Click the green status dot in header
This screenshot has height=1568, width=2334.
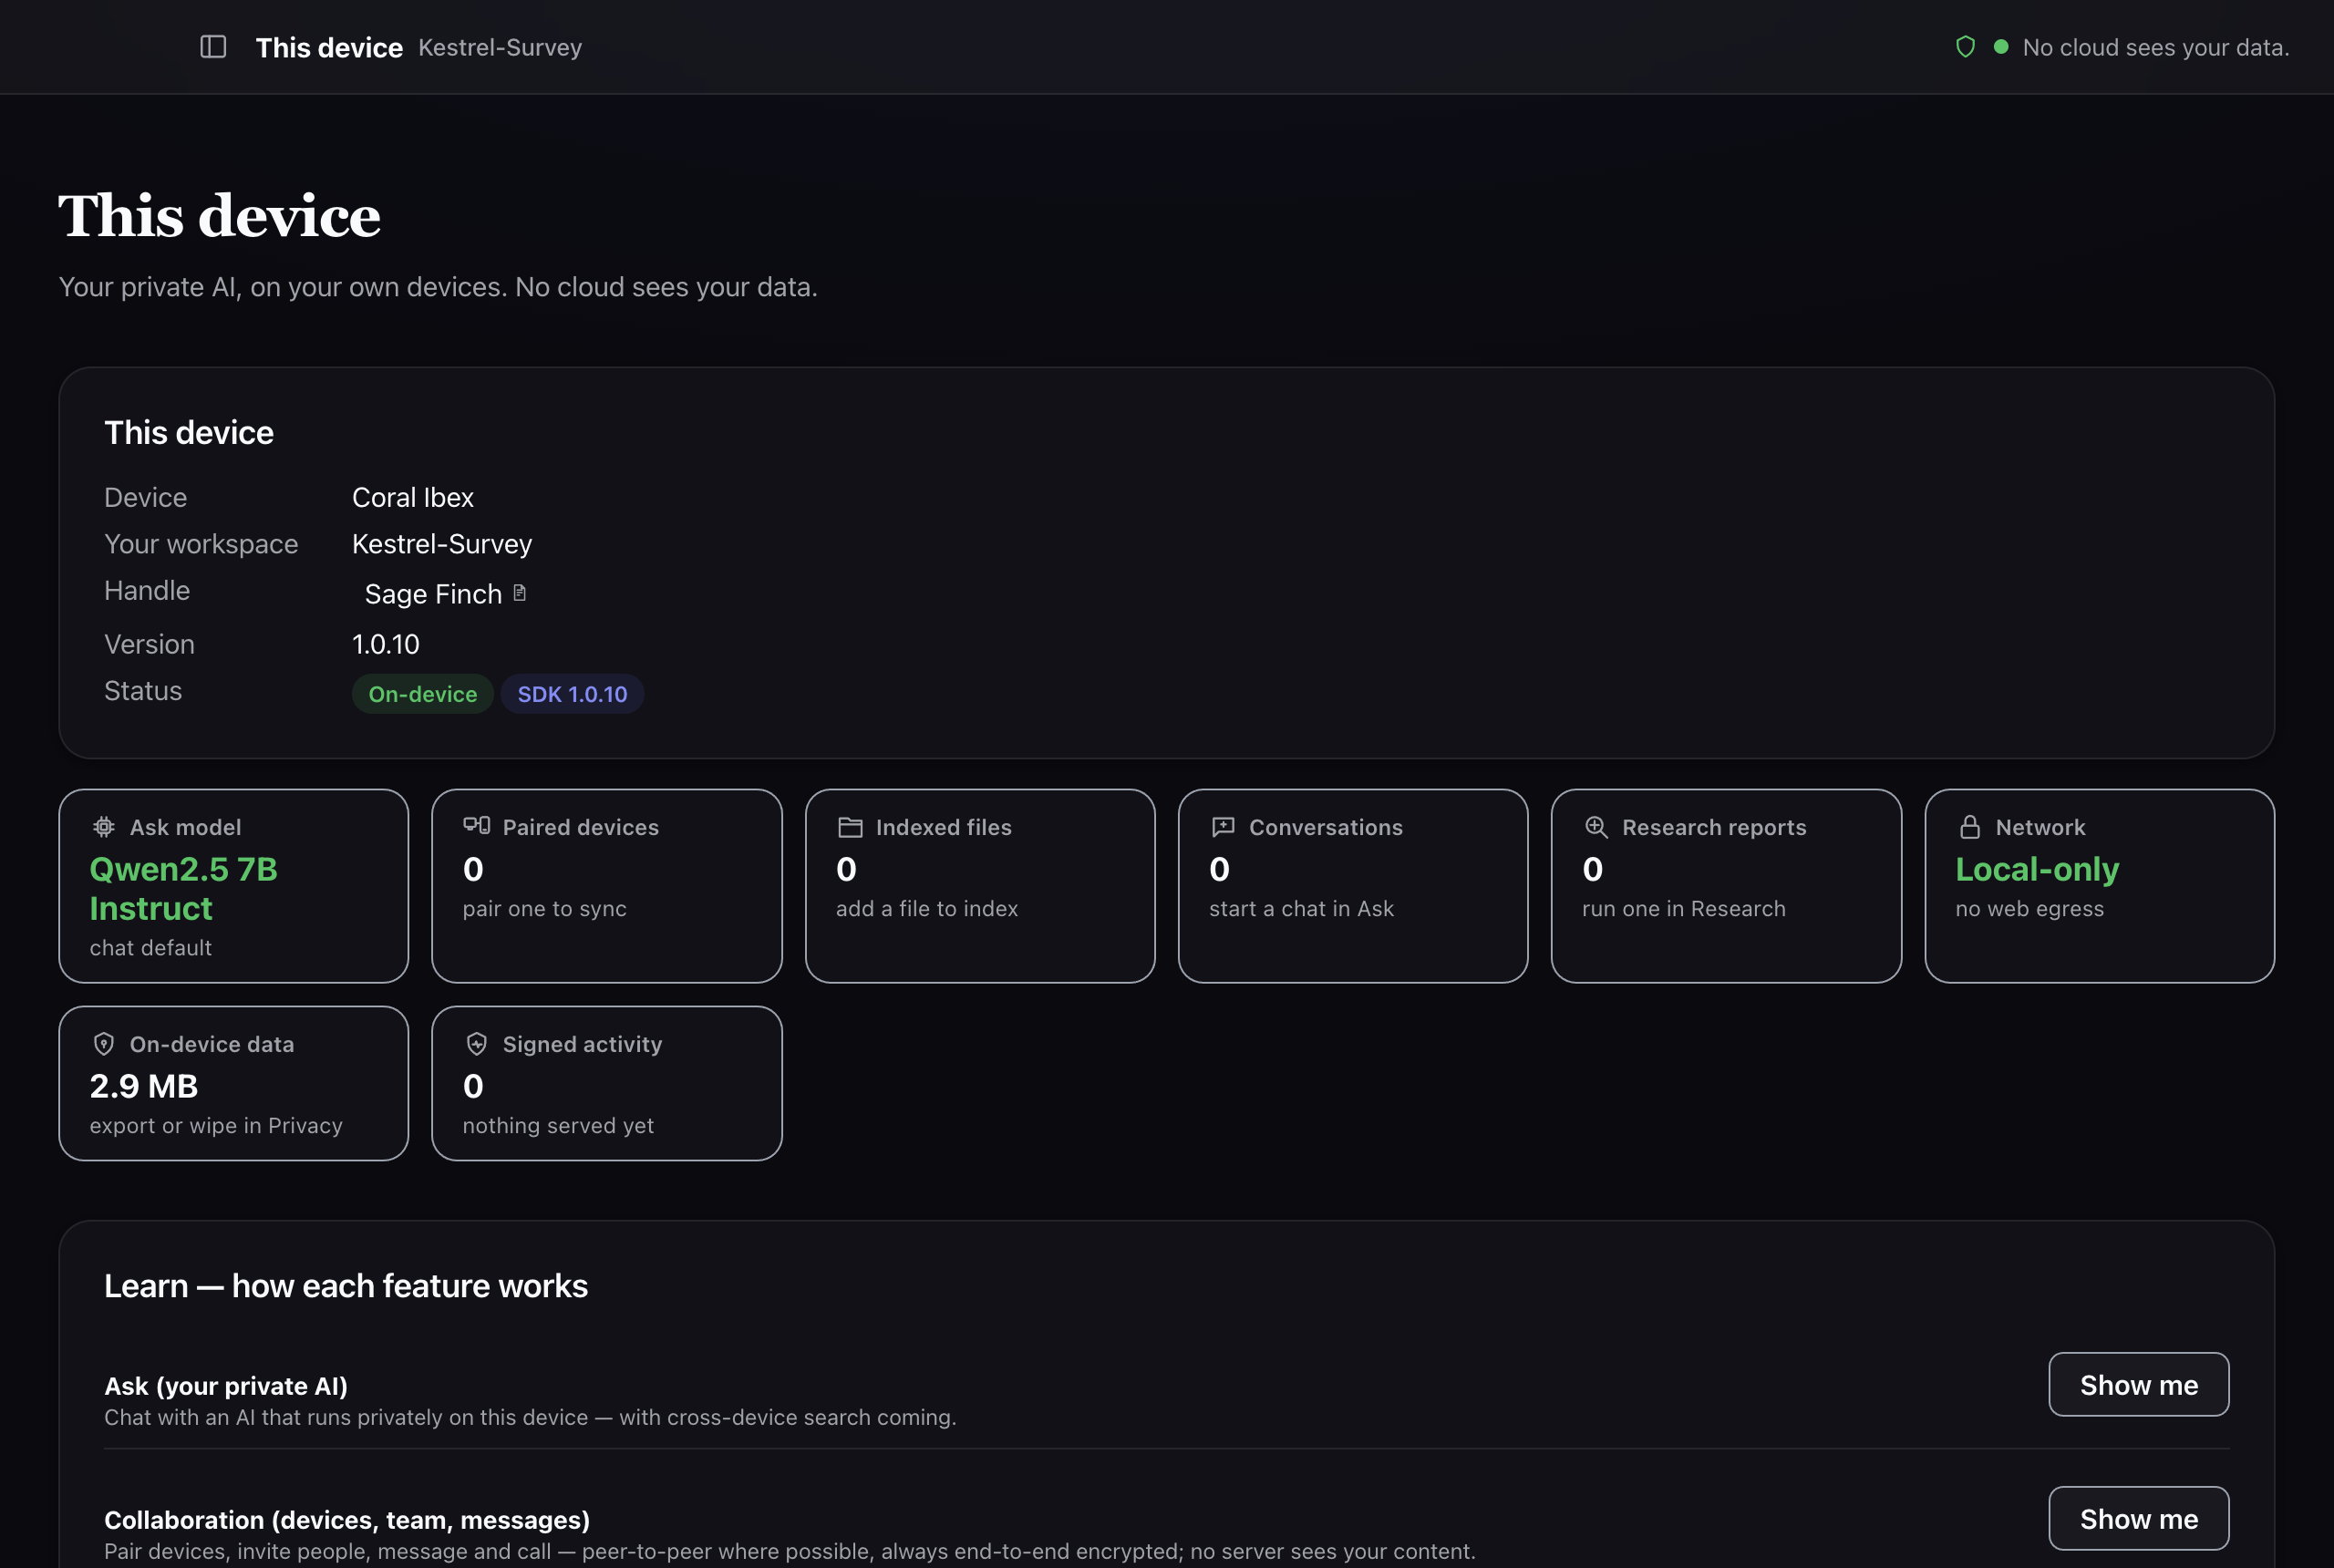click(2001, 47)
